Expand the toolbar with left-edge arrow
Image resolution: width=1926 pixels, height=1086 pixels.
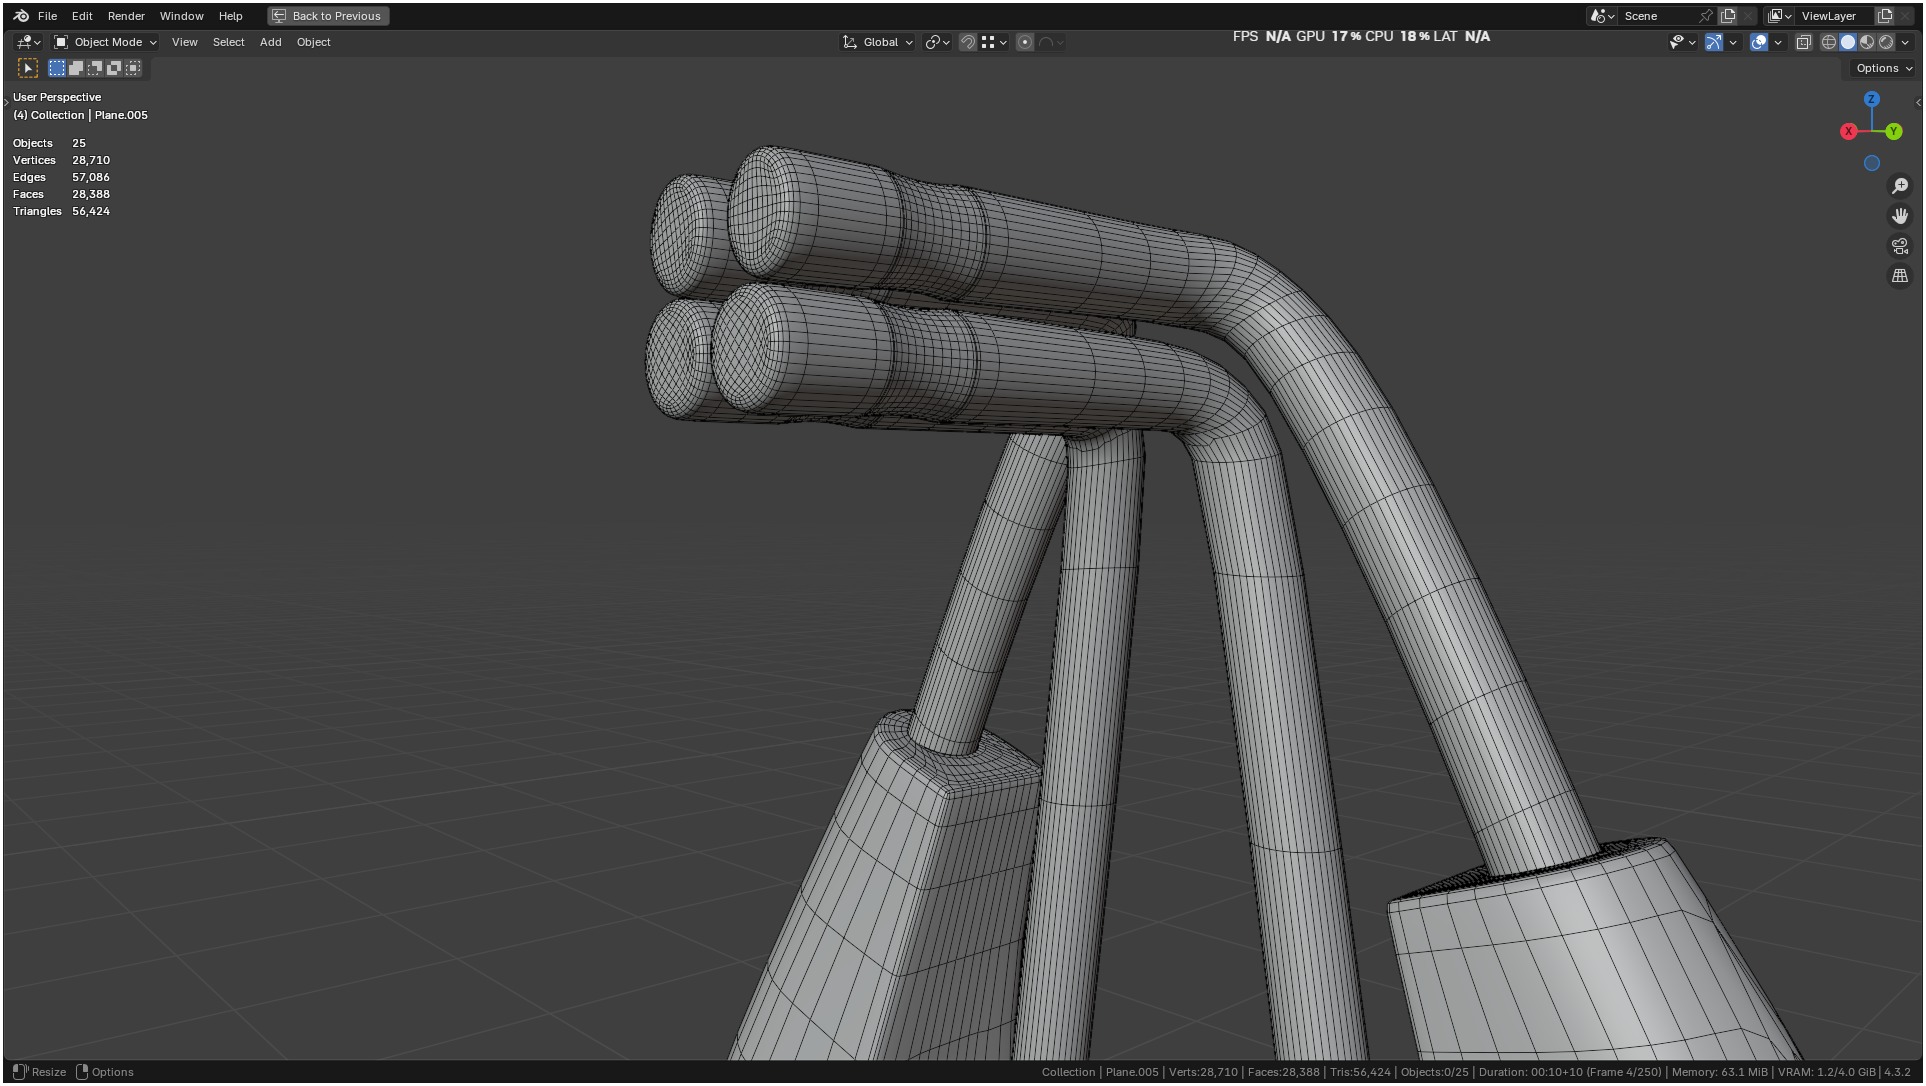click(x=6, y=102)
